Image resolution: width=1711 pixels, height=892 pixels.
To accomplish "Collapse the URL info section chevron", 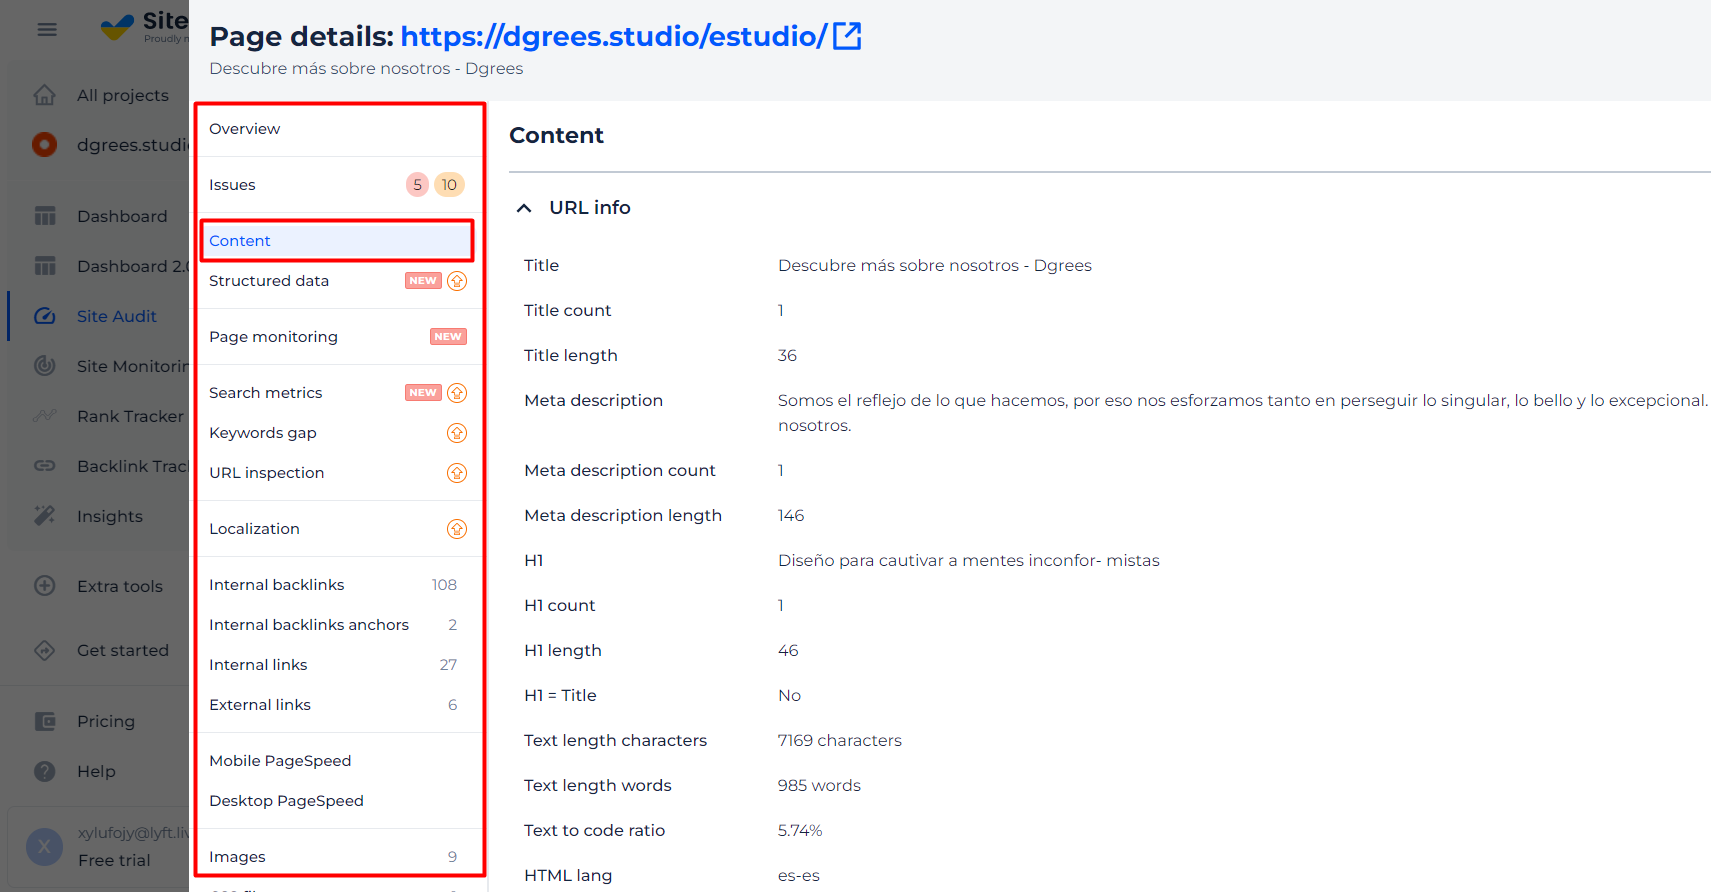I will pyautogui.click(x=524, y=208).
